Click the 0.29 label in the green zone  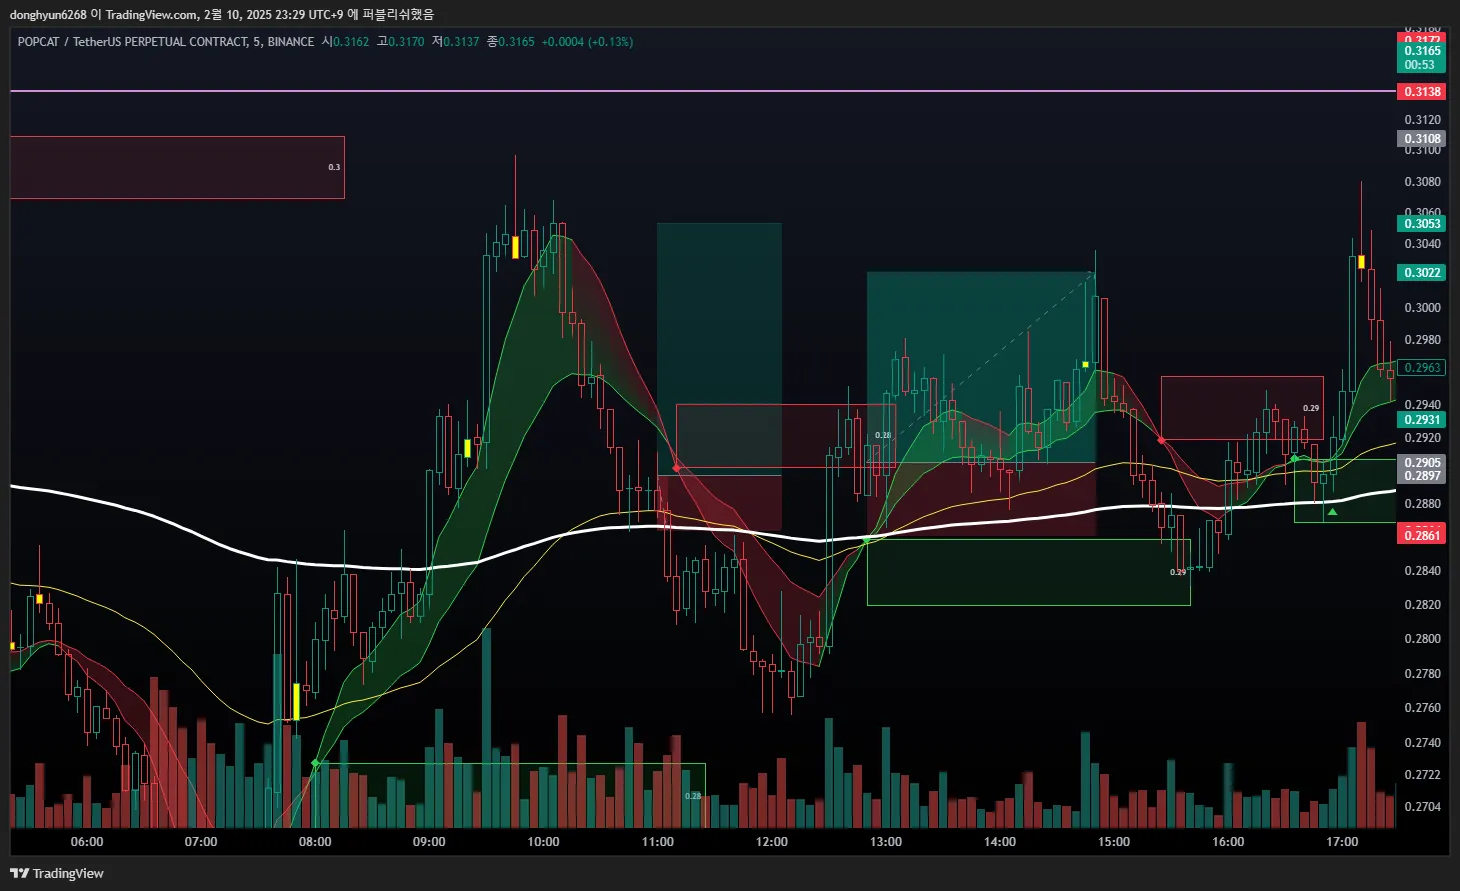(x=1178, y=572)
